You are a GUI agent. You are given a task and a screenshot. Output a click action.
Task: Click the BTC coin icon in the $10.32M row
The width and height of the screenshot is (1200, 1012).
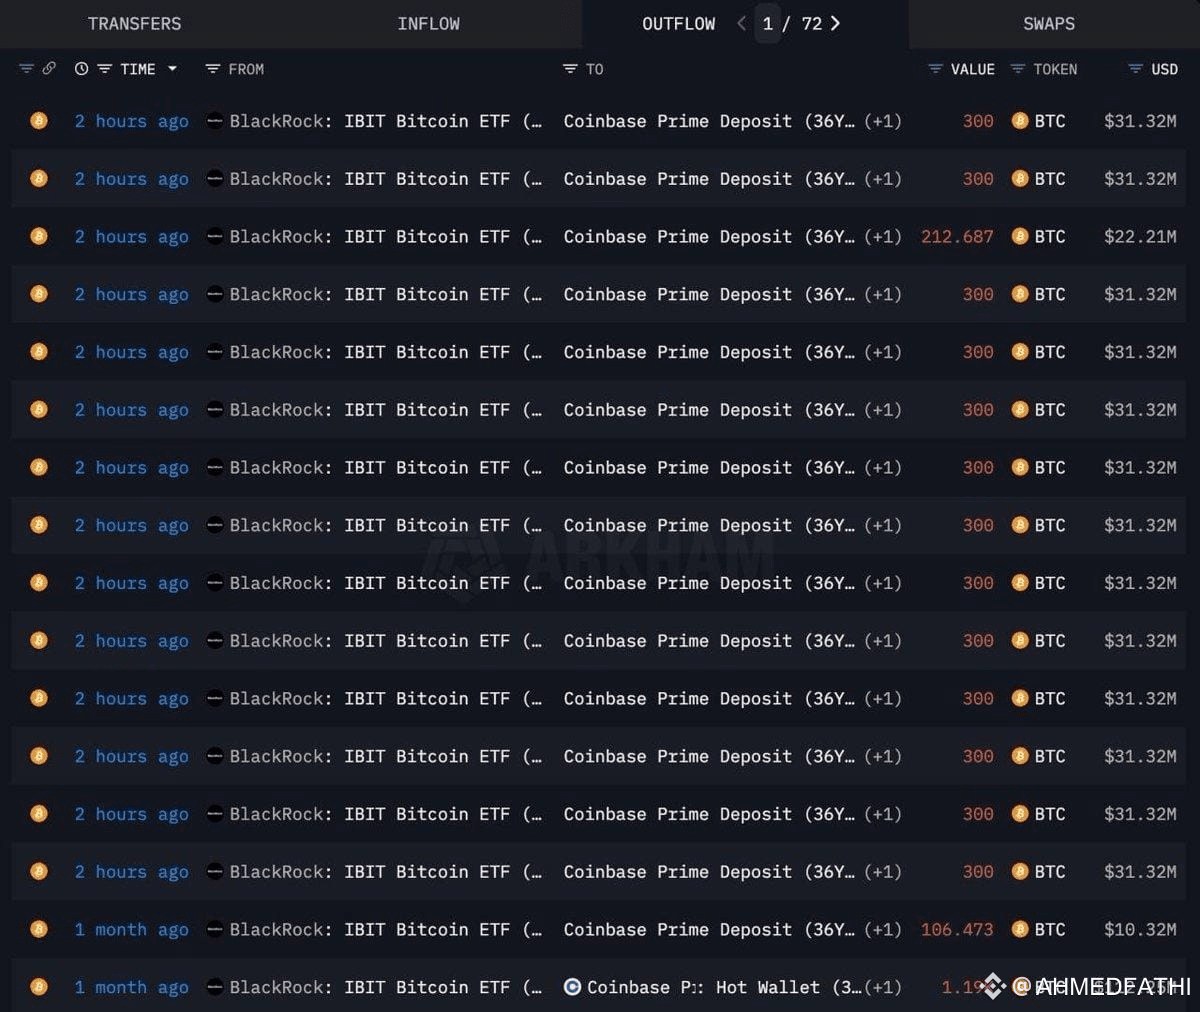point(1020,930)
